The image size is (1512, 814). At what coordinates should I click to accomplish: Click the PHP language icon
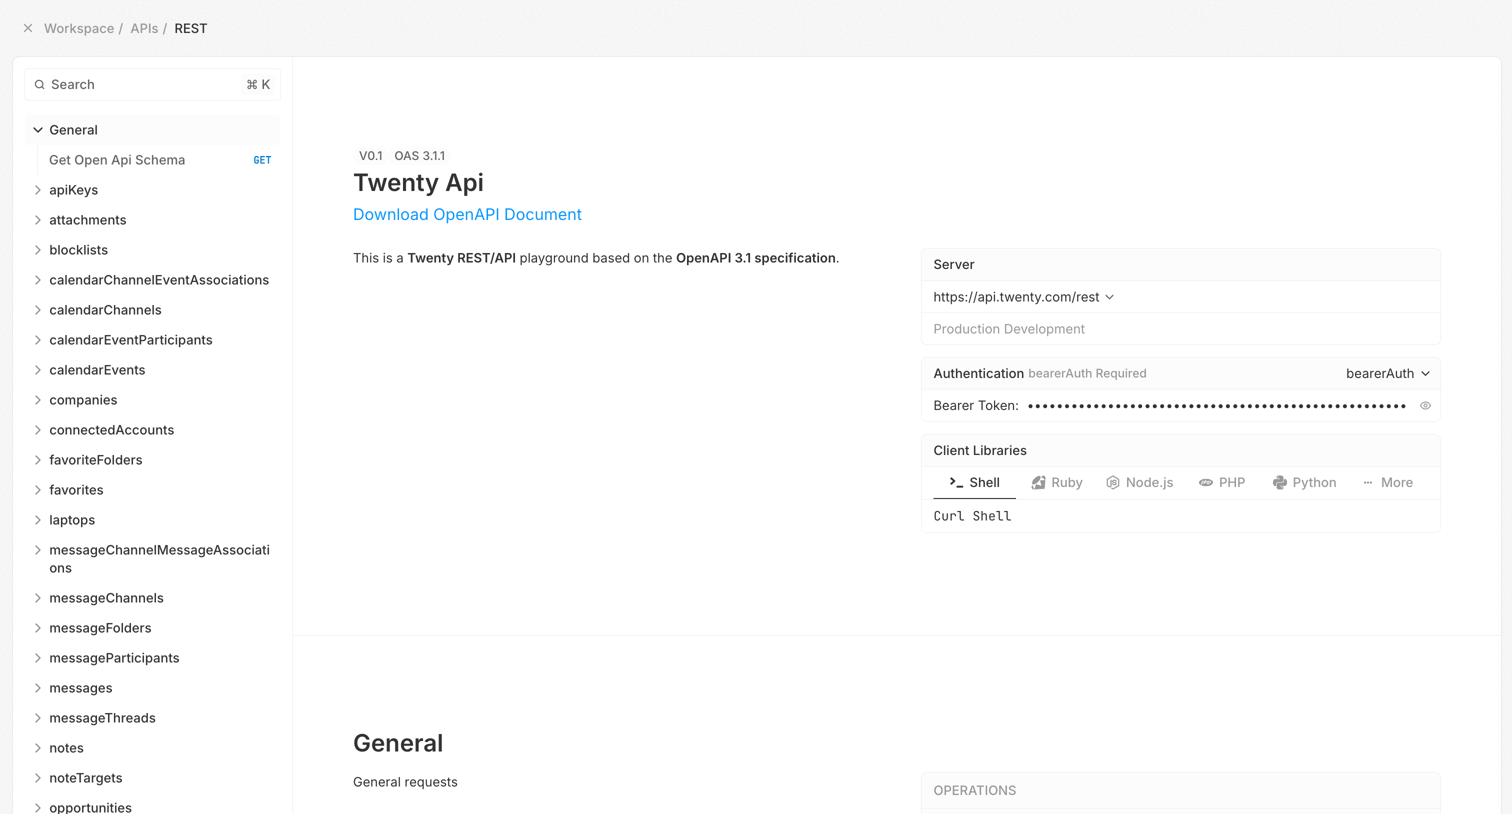pyautogui.click(x=1206, y=482)
